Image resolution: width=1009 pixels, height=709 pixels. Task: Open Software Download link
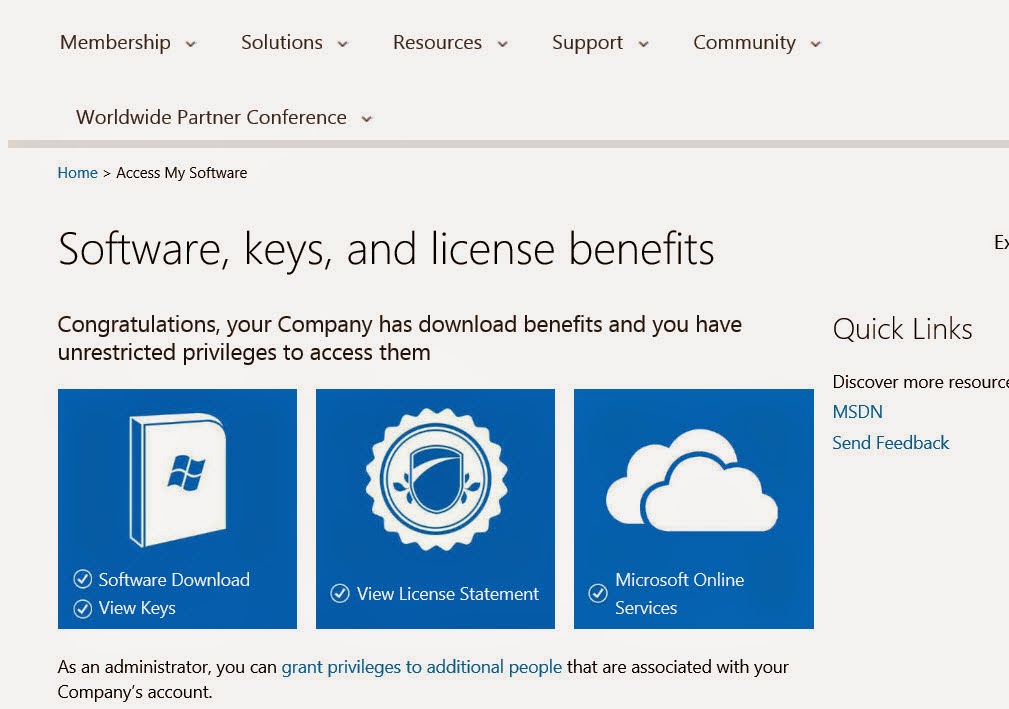174,580
